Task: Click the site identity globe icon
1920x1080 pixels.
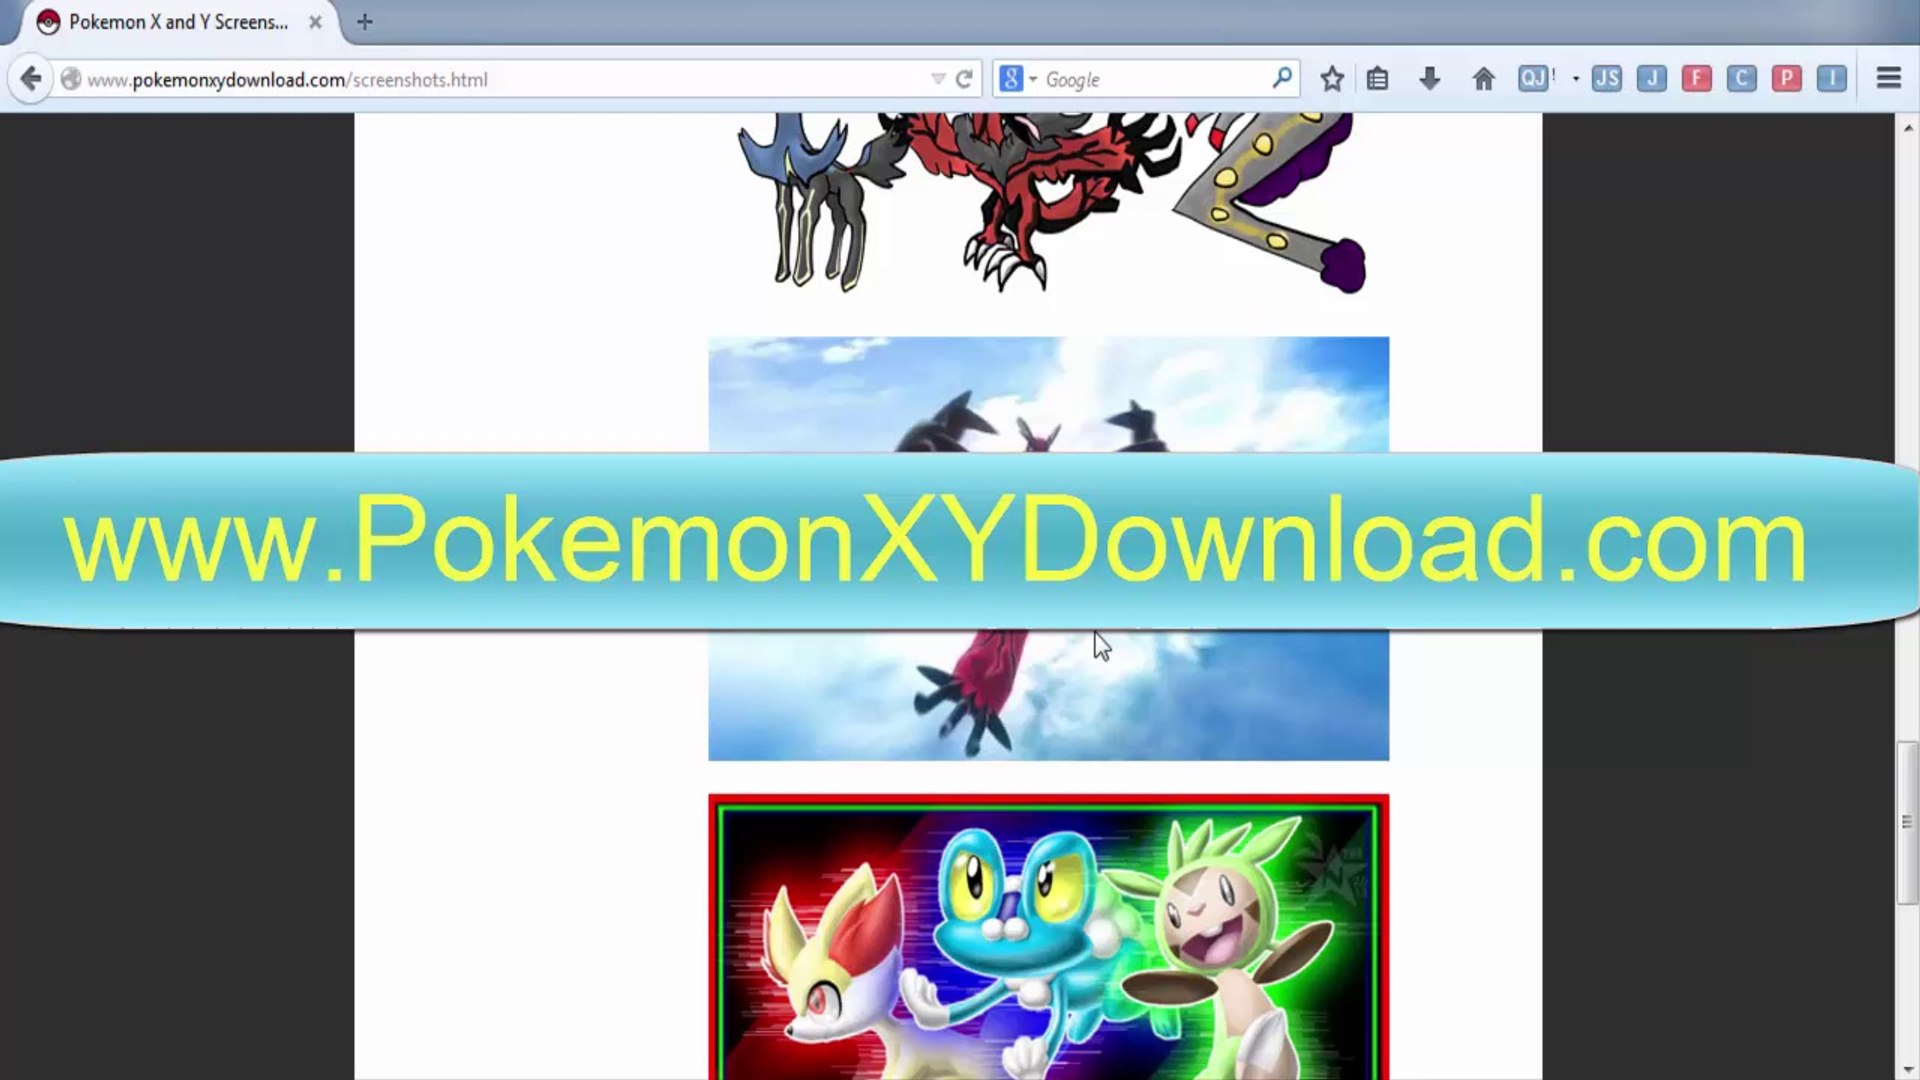Action: tap(71, 79)
